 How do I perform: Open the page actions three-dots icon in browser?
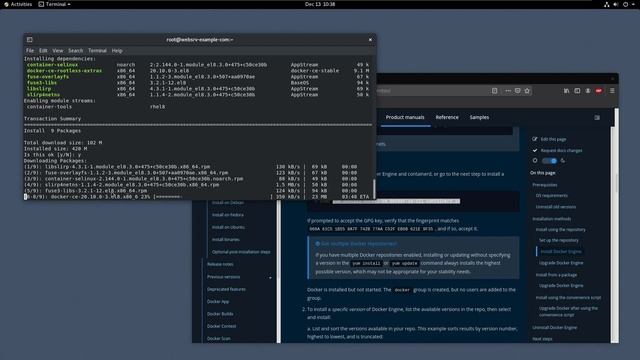coord(508,91)
